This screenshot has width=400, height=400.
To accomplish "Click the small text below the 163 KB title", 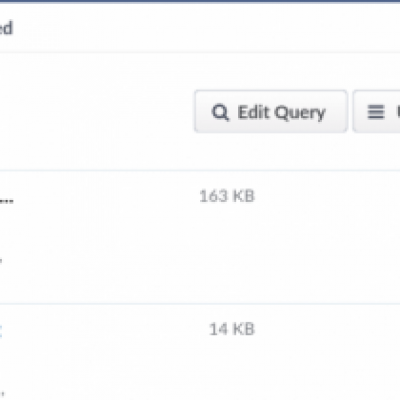I will 1,260.
